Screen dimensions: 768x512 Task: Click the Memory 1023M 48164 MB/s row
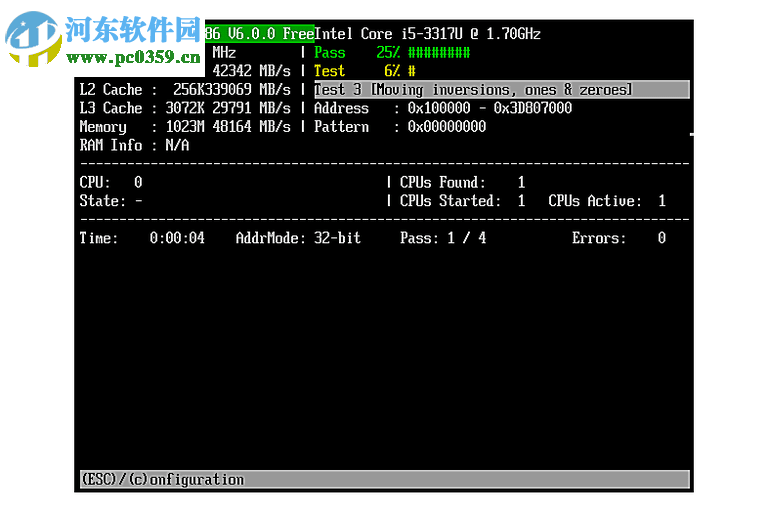[x=185, y=127]
